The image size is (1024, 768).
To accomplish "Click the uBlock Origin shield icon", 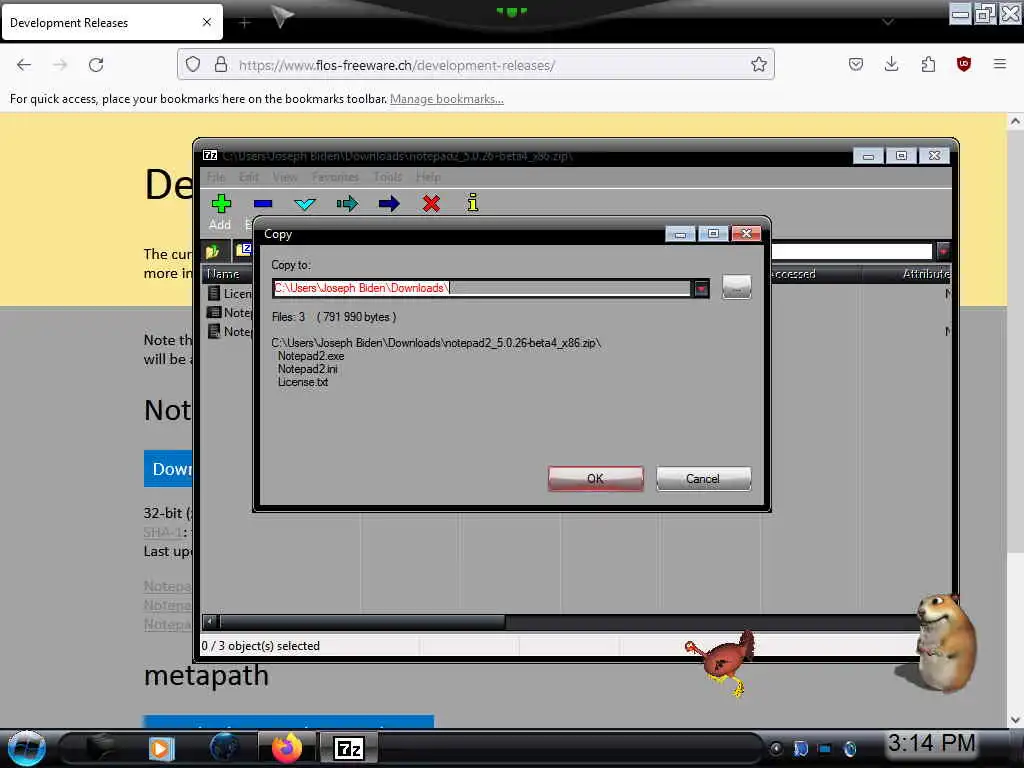I will pos(964,64).
